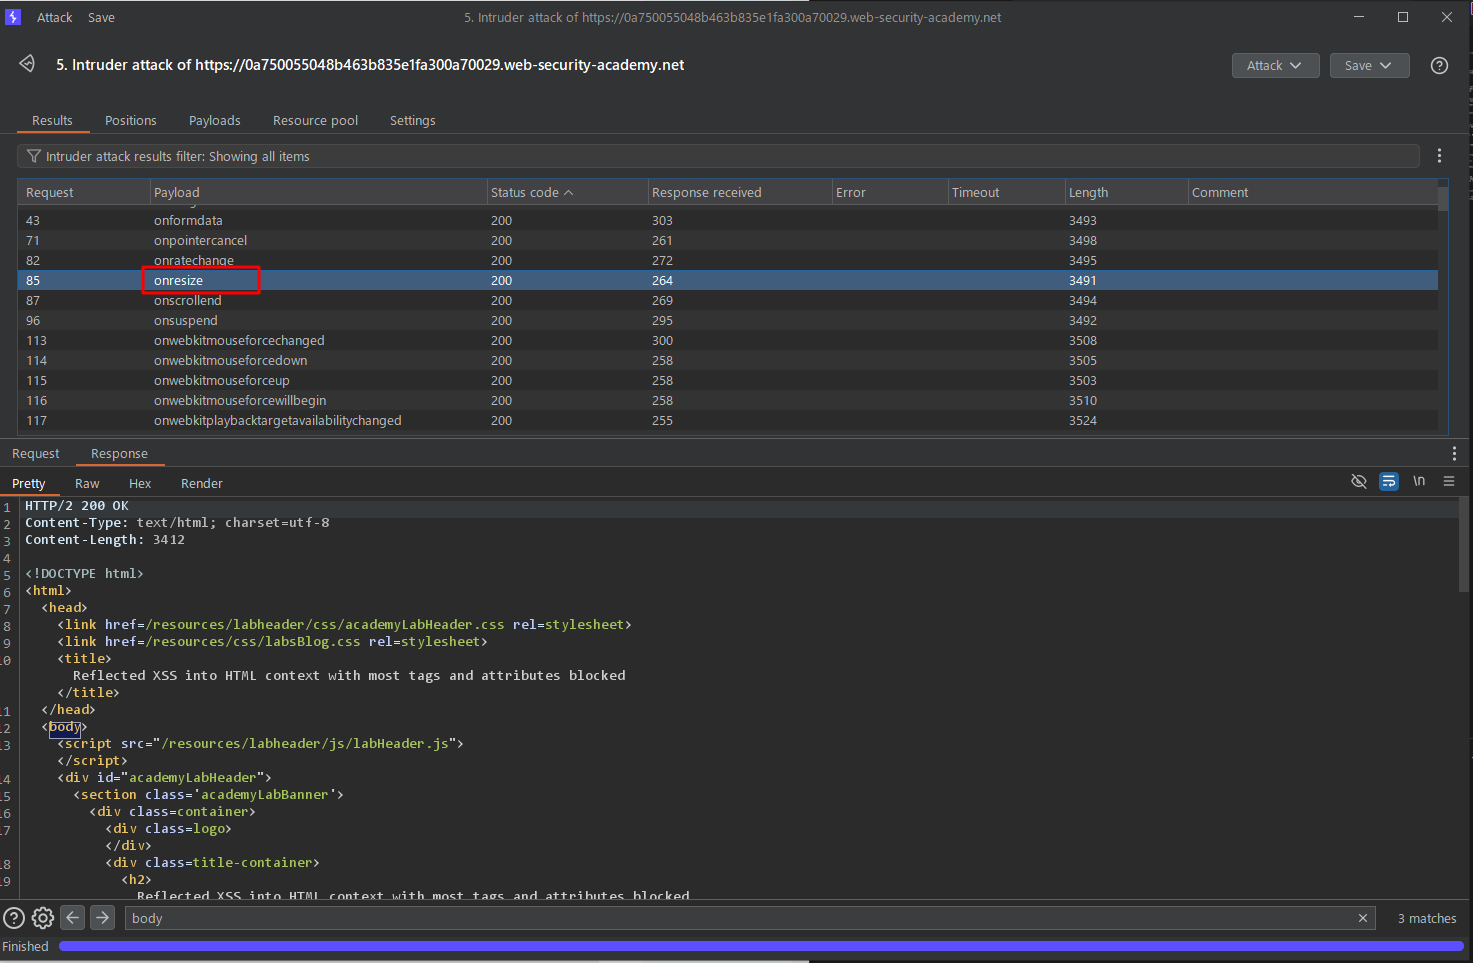Select the onwebkitplaybacktargetavailabilitychanged row
Screen dimensions: 1473x963
click(728, 420)
